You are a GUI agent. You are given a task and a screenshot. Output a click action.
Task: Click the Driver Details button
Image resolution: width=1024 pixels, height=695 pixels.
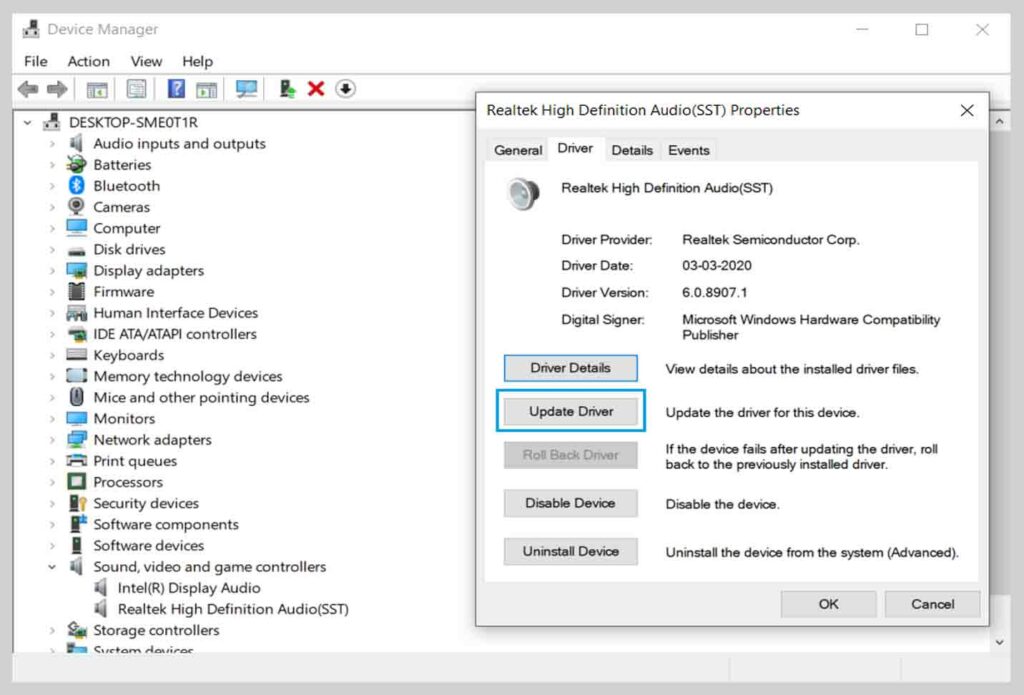point(570,368)
